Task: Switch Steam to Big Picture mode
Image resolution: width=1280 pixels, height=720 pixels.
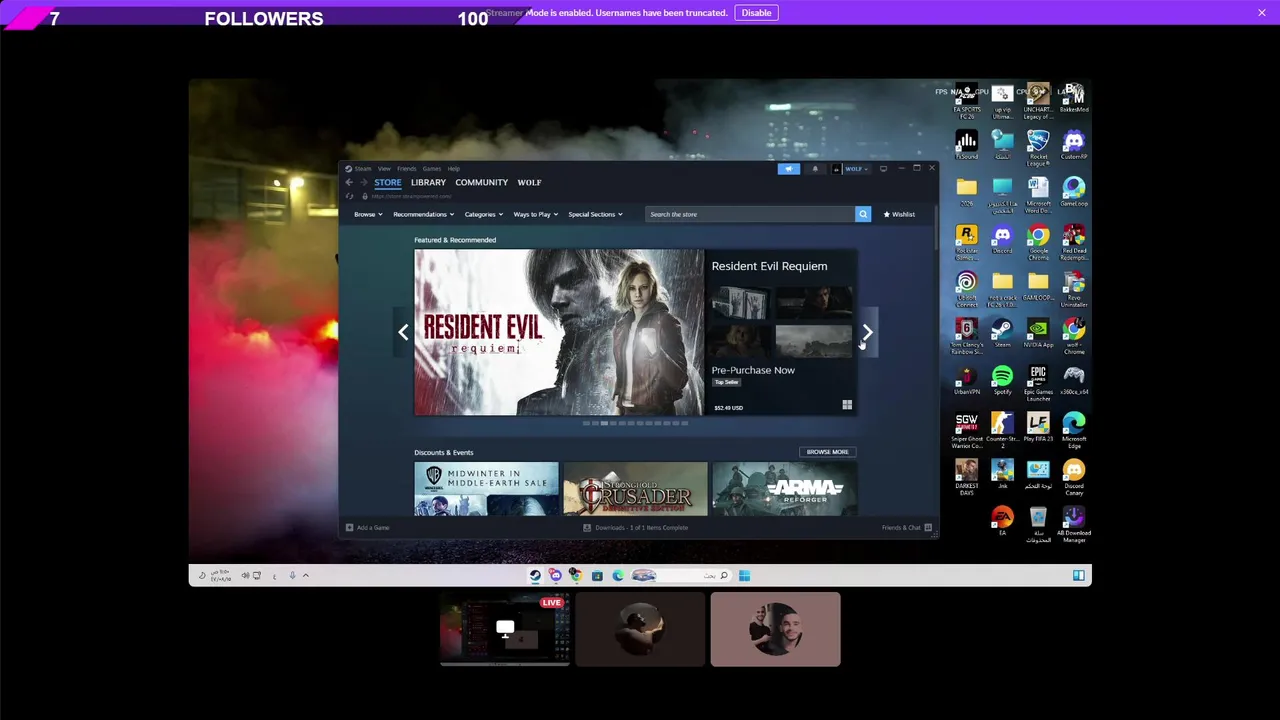Action: point(883,169)
